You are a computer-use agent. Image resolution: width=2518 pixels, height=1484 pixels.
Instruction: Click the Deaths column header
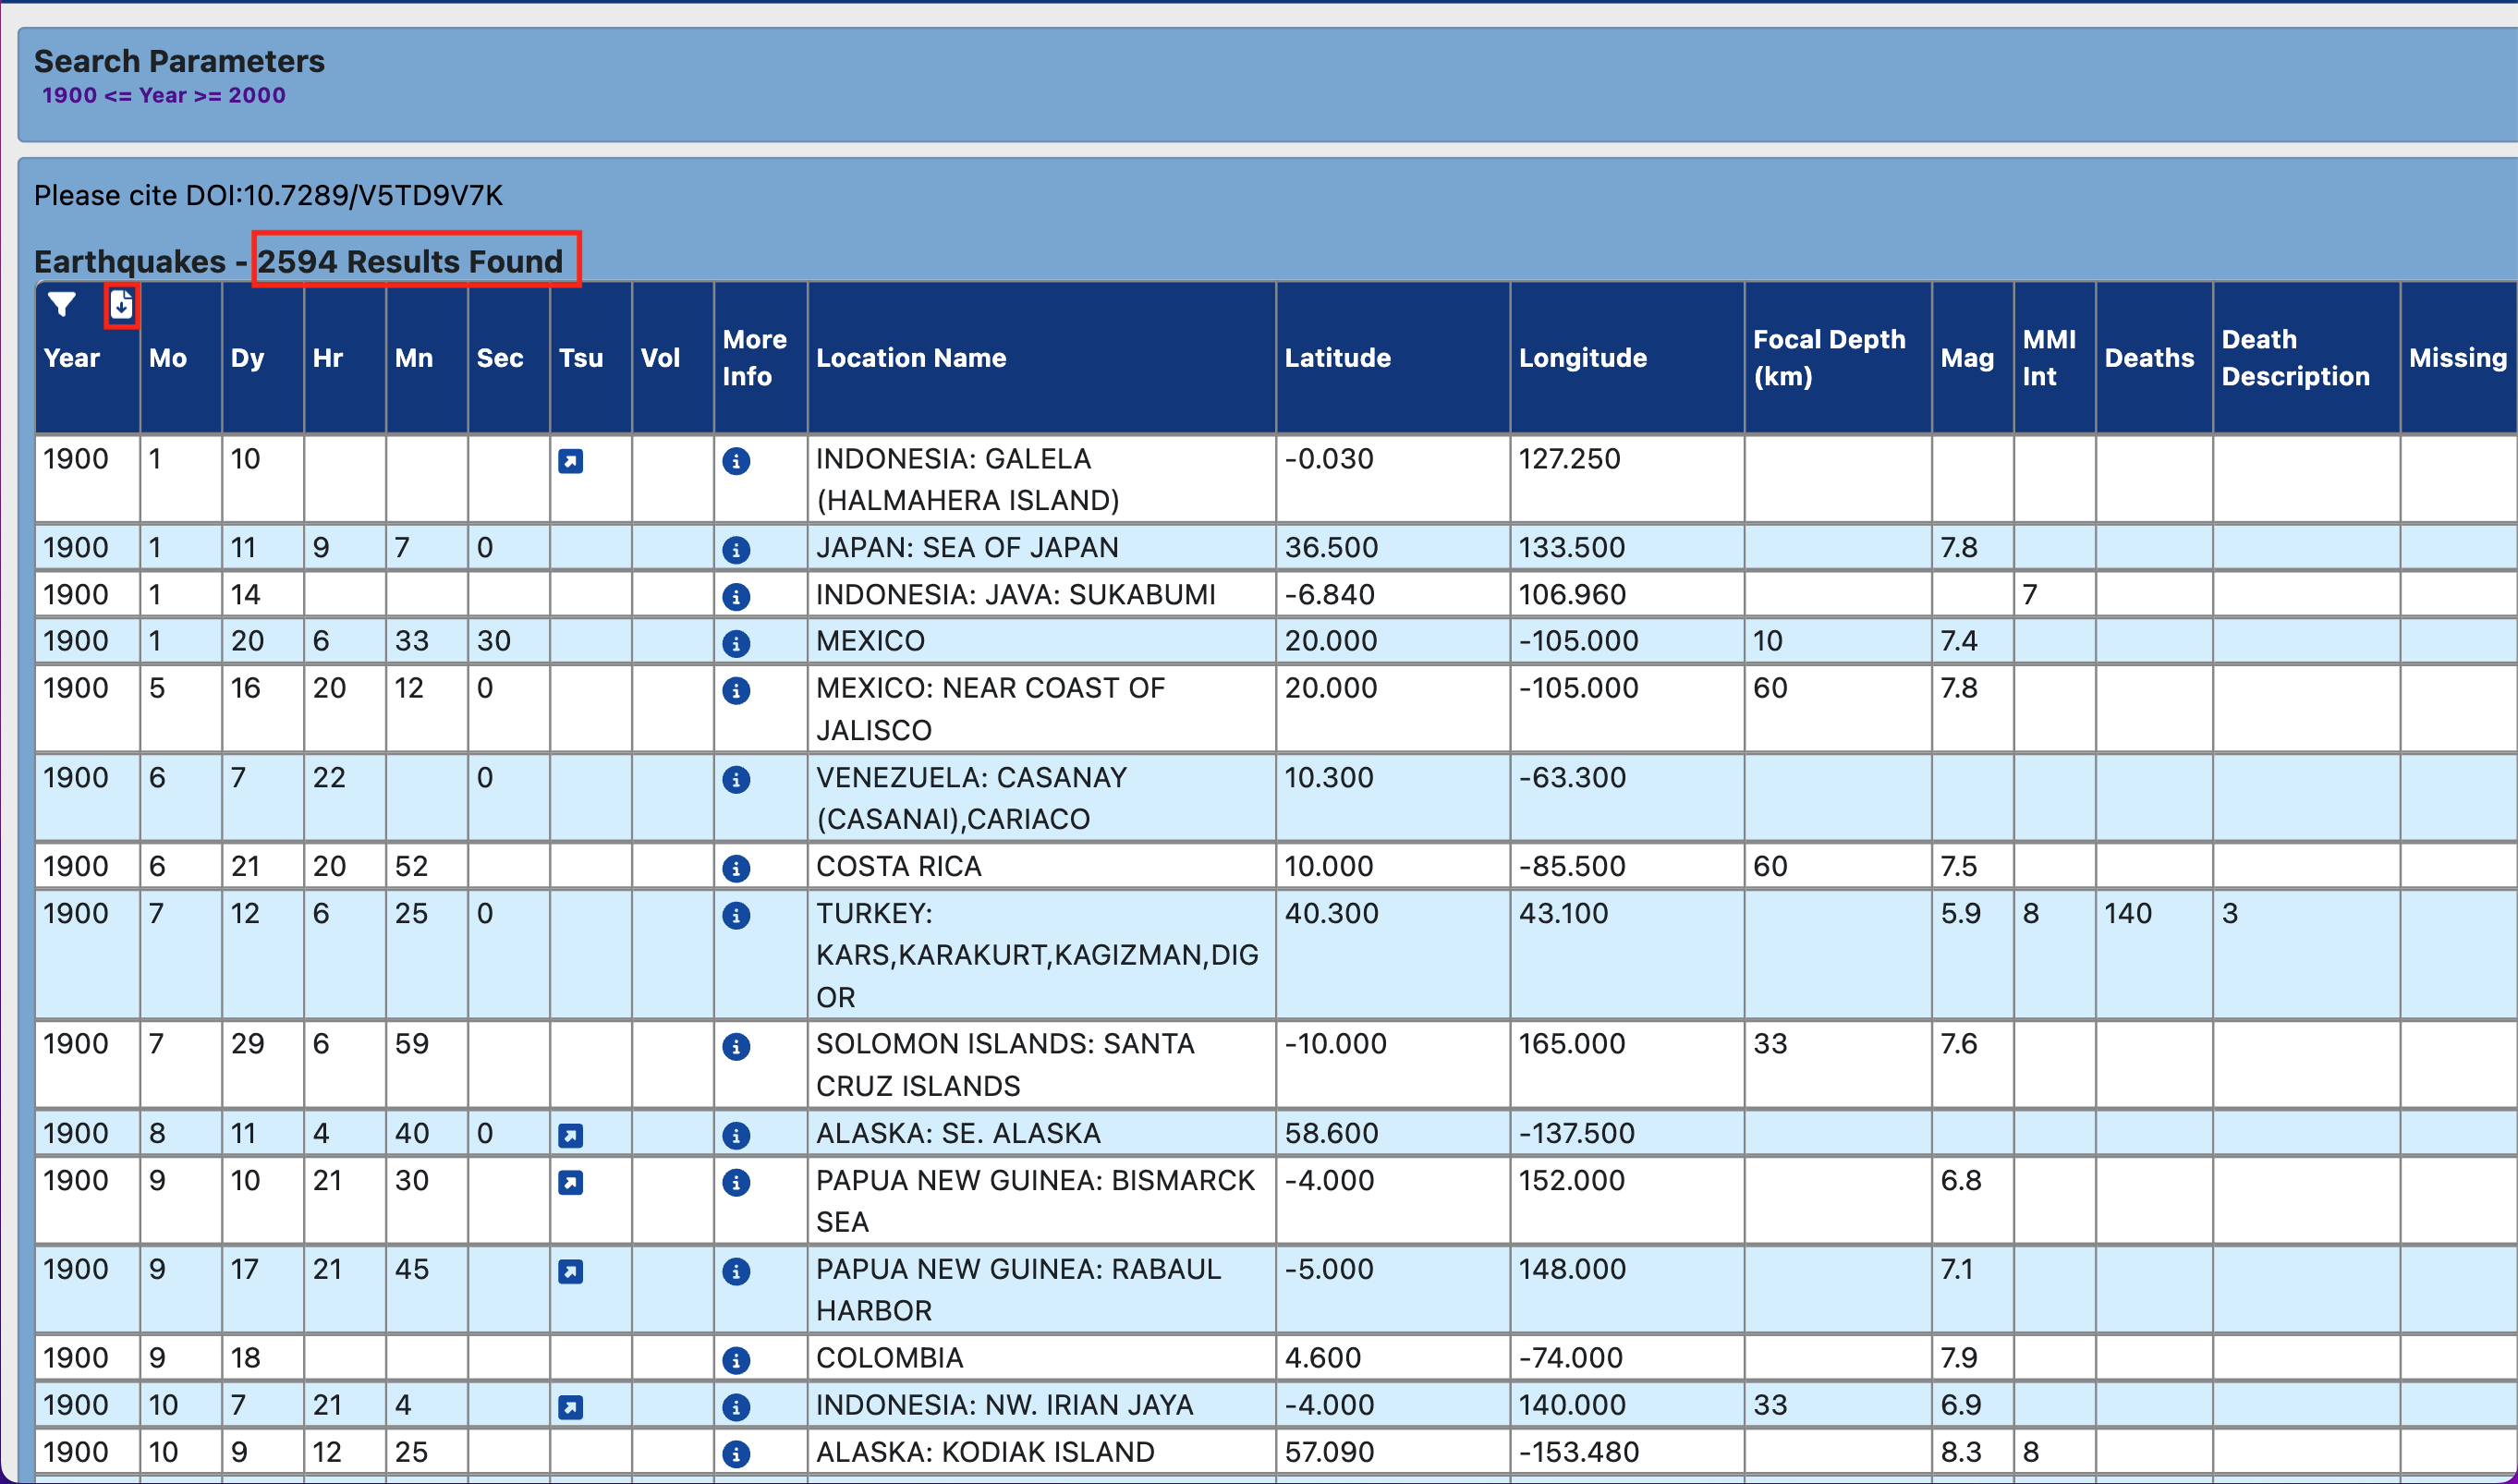[2148, 358]
